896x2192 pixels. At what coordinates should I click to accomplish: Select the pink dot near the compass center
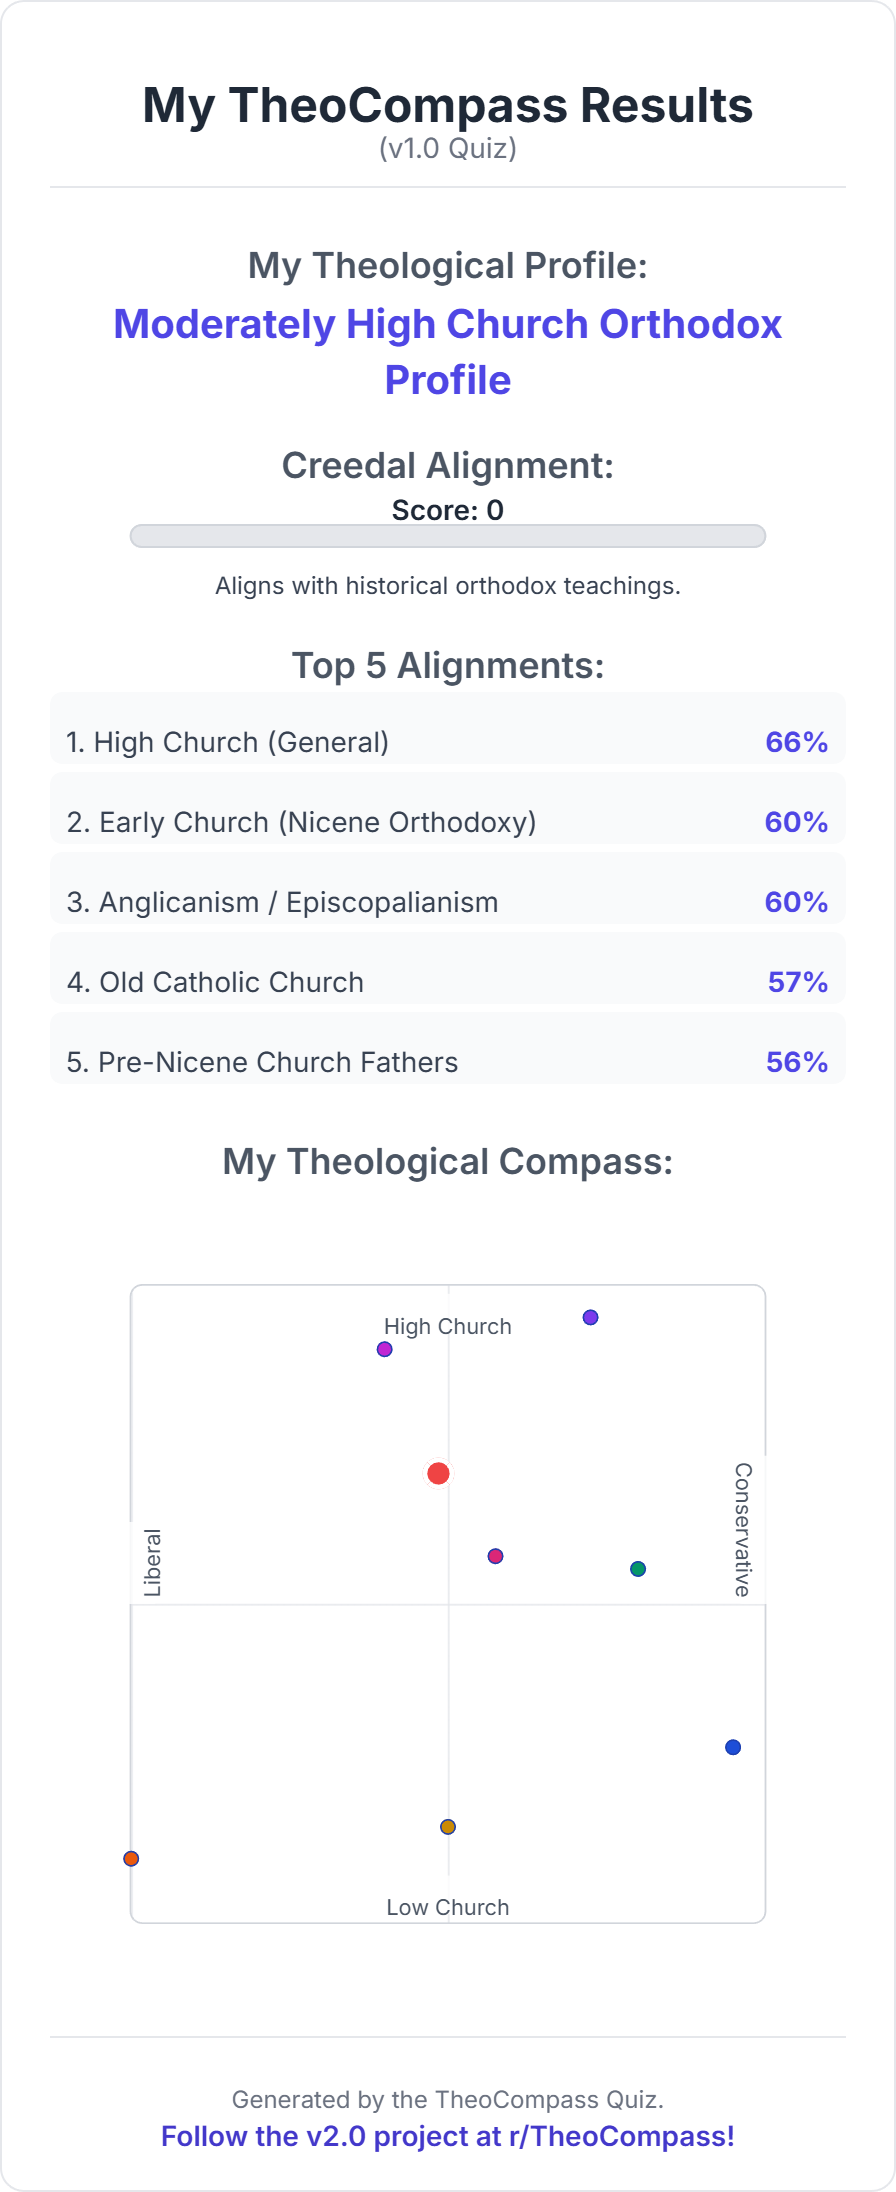[x=495, y=1556]
